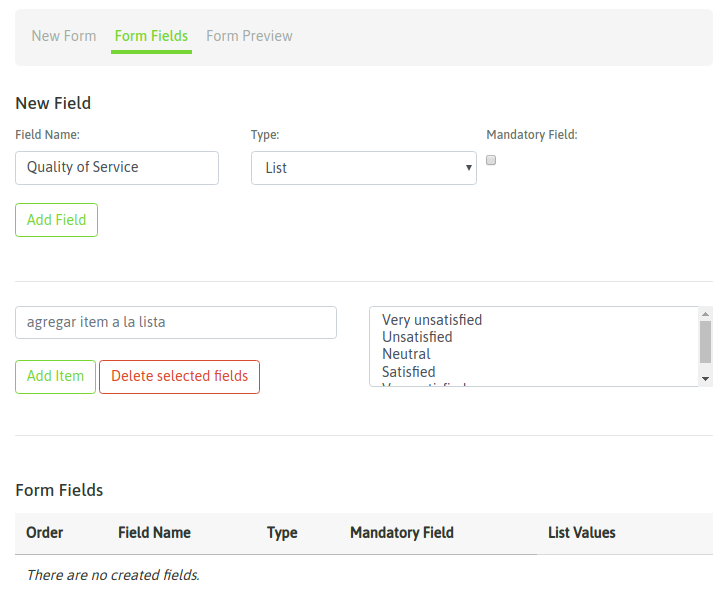Click the list box scrollbar thumb
This screenshot has width=722, height=593.
[x=705, y=342]
